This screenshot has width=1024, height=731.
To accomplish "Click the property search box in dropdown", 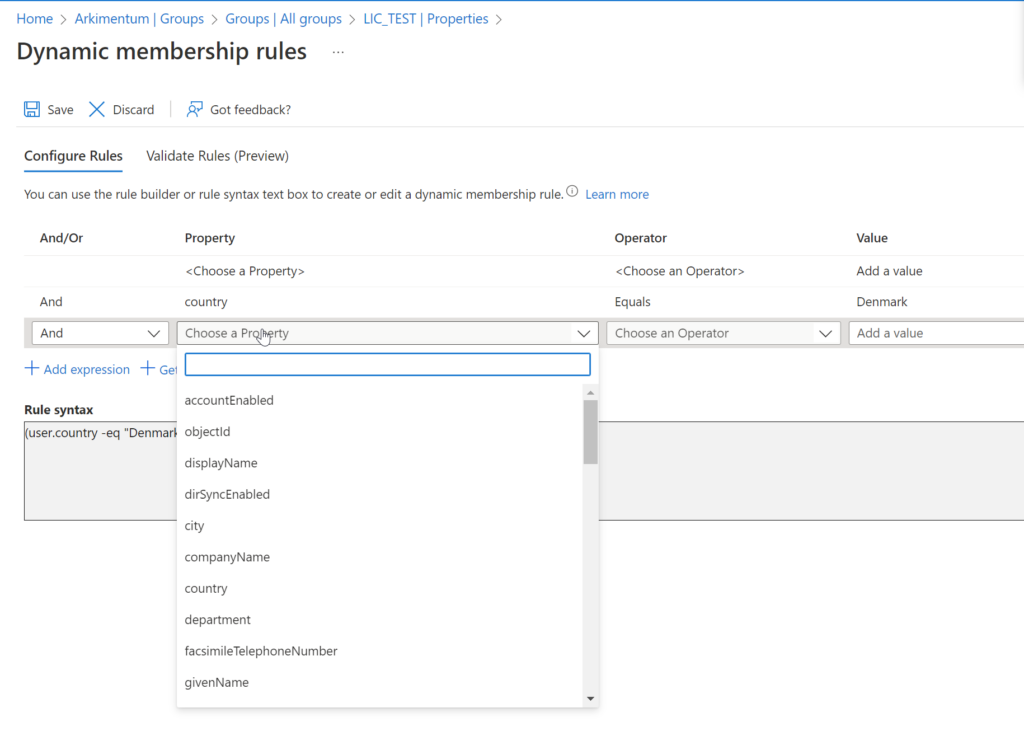I will (387, 365).
